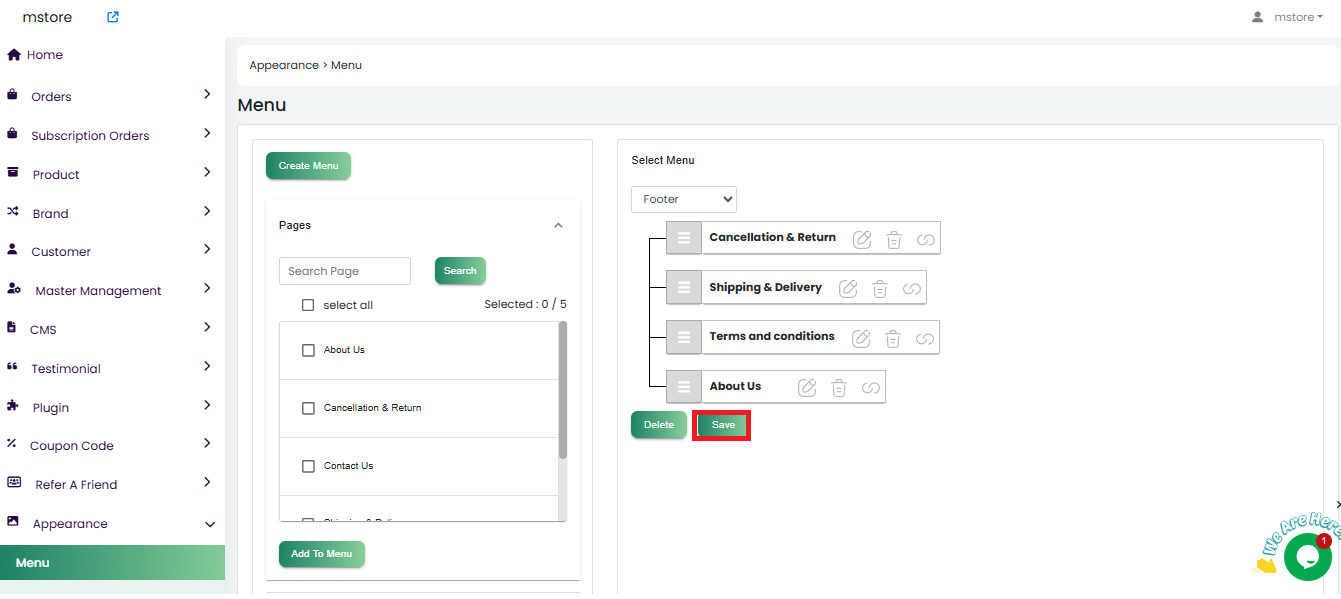
Task: Delete the Shipping & Delivery menu item
Action: [x=880, y=289]
